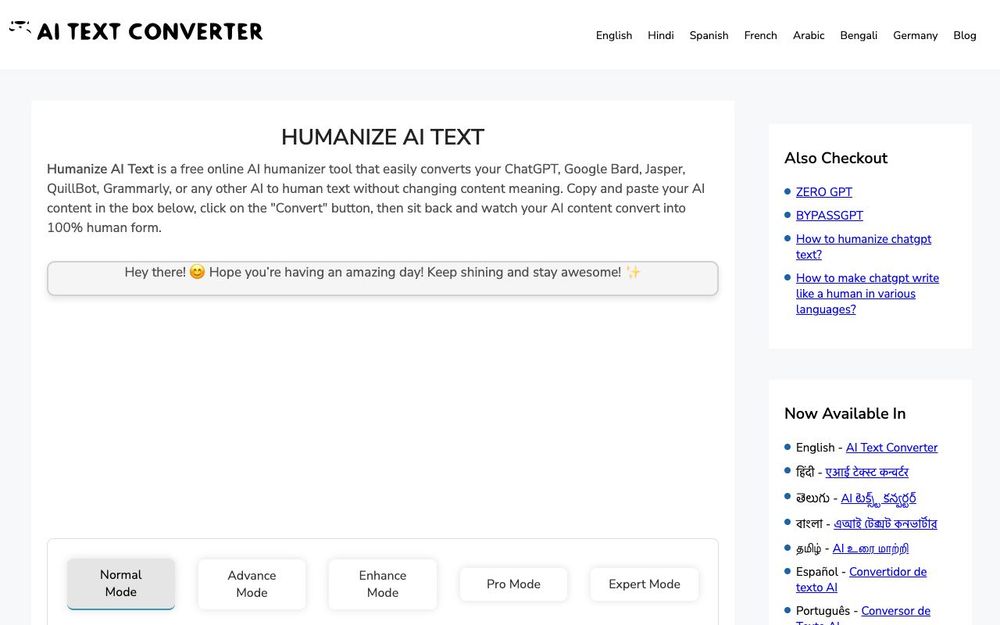This screenshot has height=625, width=1000.
Task: Activate Pro Mode
Action: (x=513, y=583)
